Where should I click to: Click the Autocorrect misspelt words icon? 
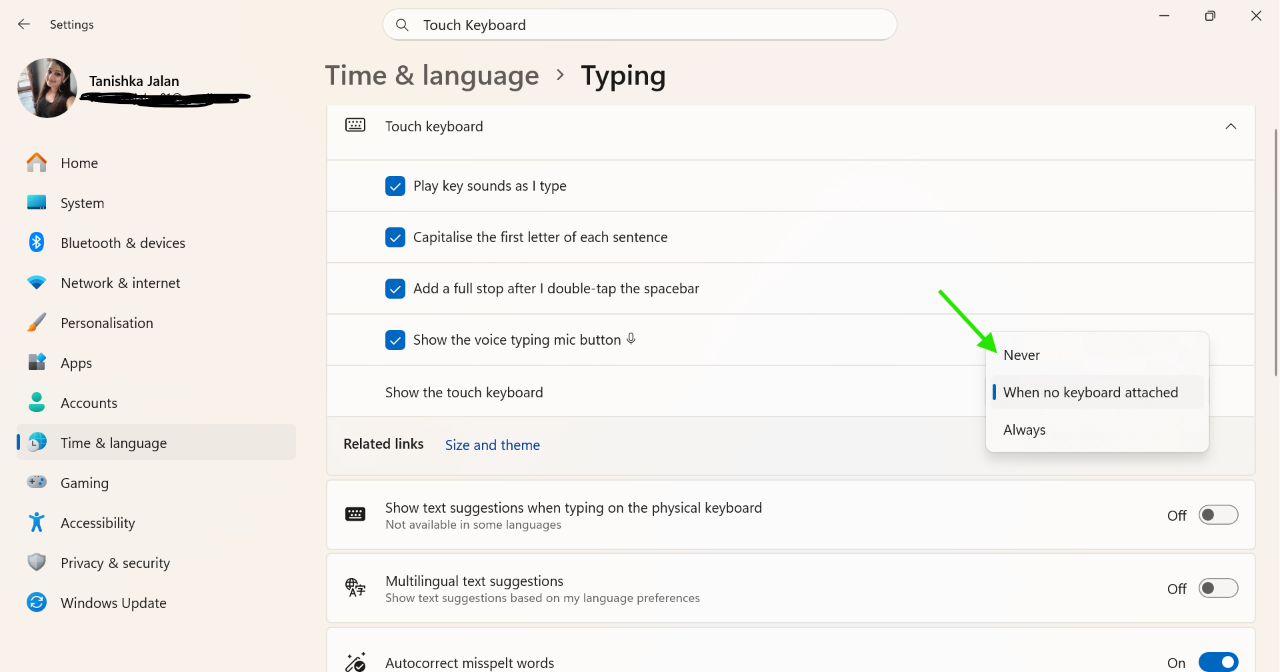click(355, 661)
